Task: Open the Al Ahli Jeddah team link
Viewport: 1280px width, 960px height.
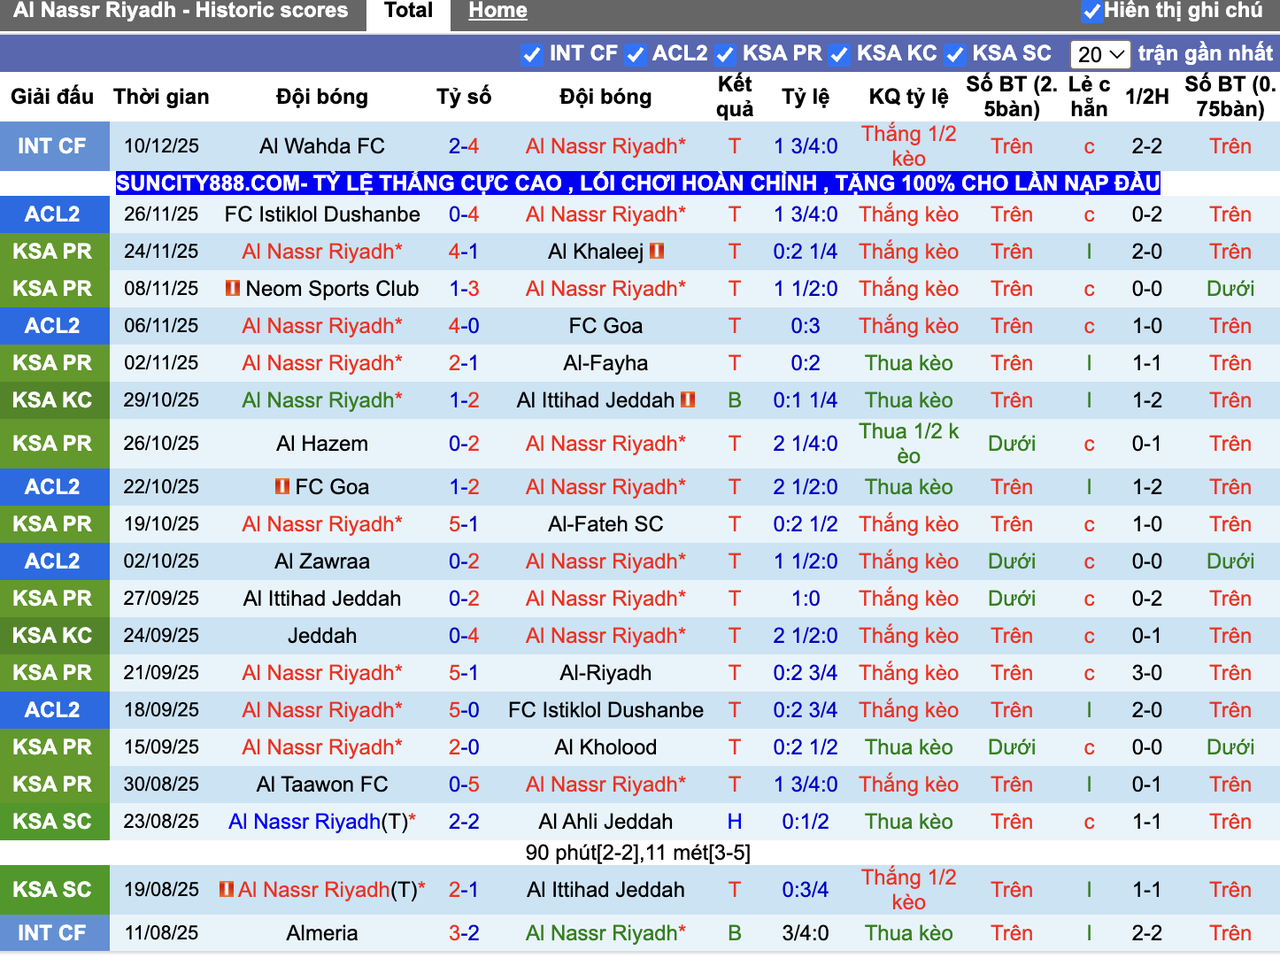Action: pyautogui.click(x=606, y=821)
